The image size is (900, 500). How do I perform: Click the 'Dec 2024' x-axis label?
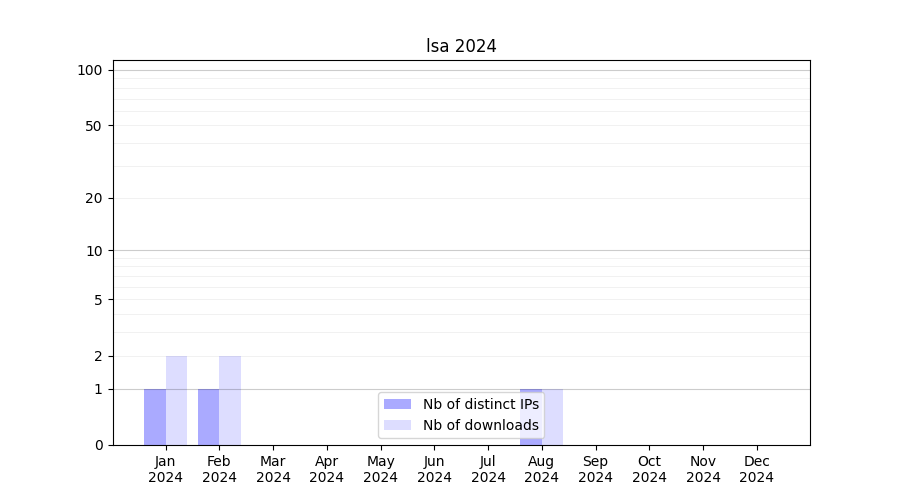click(x=756, y=469)
